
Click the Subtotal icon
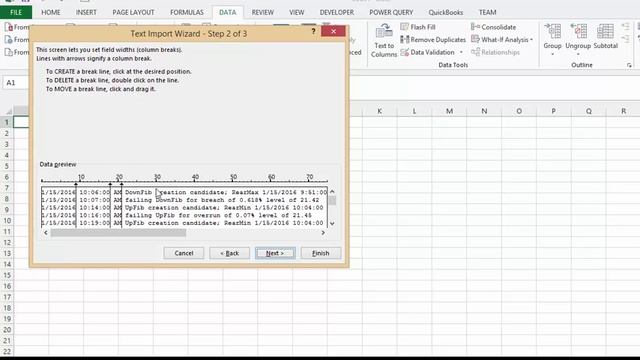[605, 31]
